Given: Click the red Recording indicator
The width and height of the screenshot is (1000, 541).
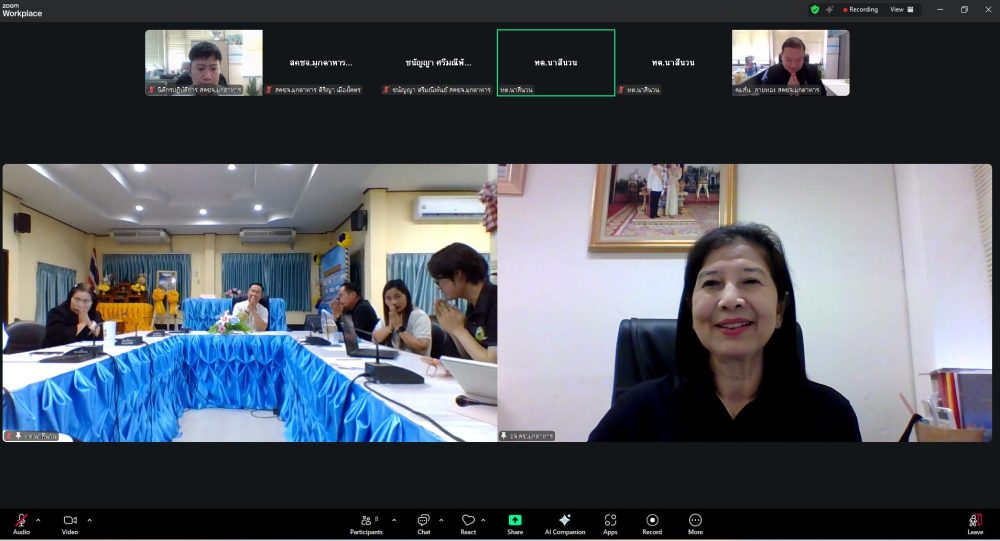Looking at the screenshot, I should pyautogui.click(x=861, y=9).
